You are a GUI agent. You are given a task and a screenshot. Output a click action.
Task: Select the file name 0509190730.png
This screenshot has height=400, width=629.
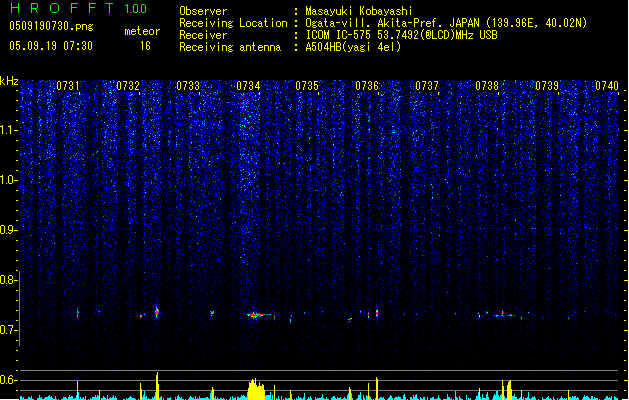(x=51, y=26)
